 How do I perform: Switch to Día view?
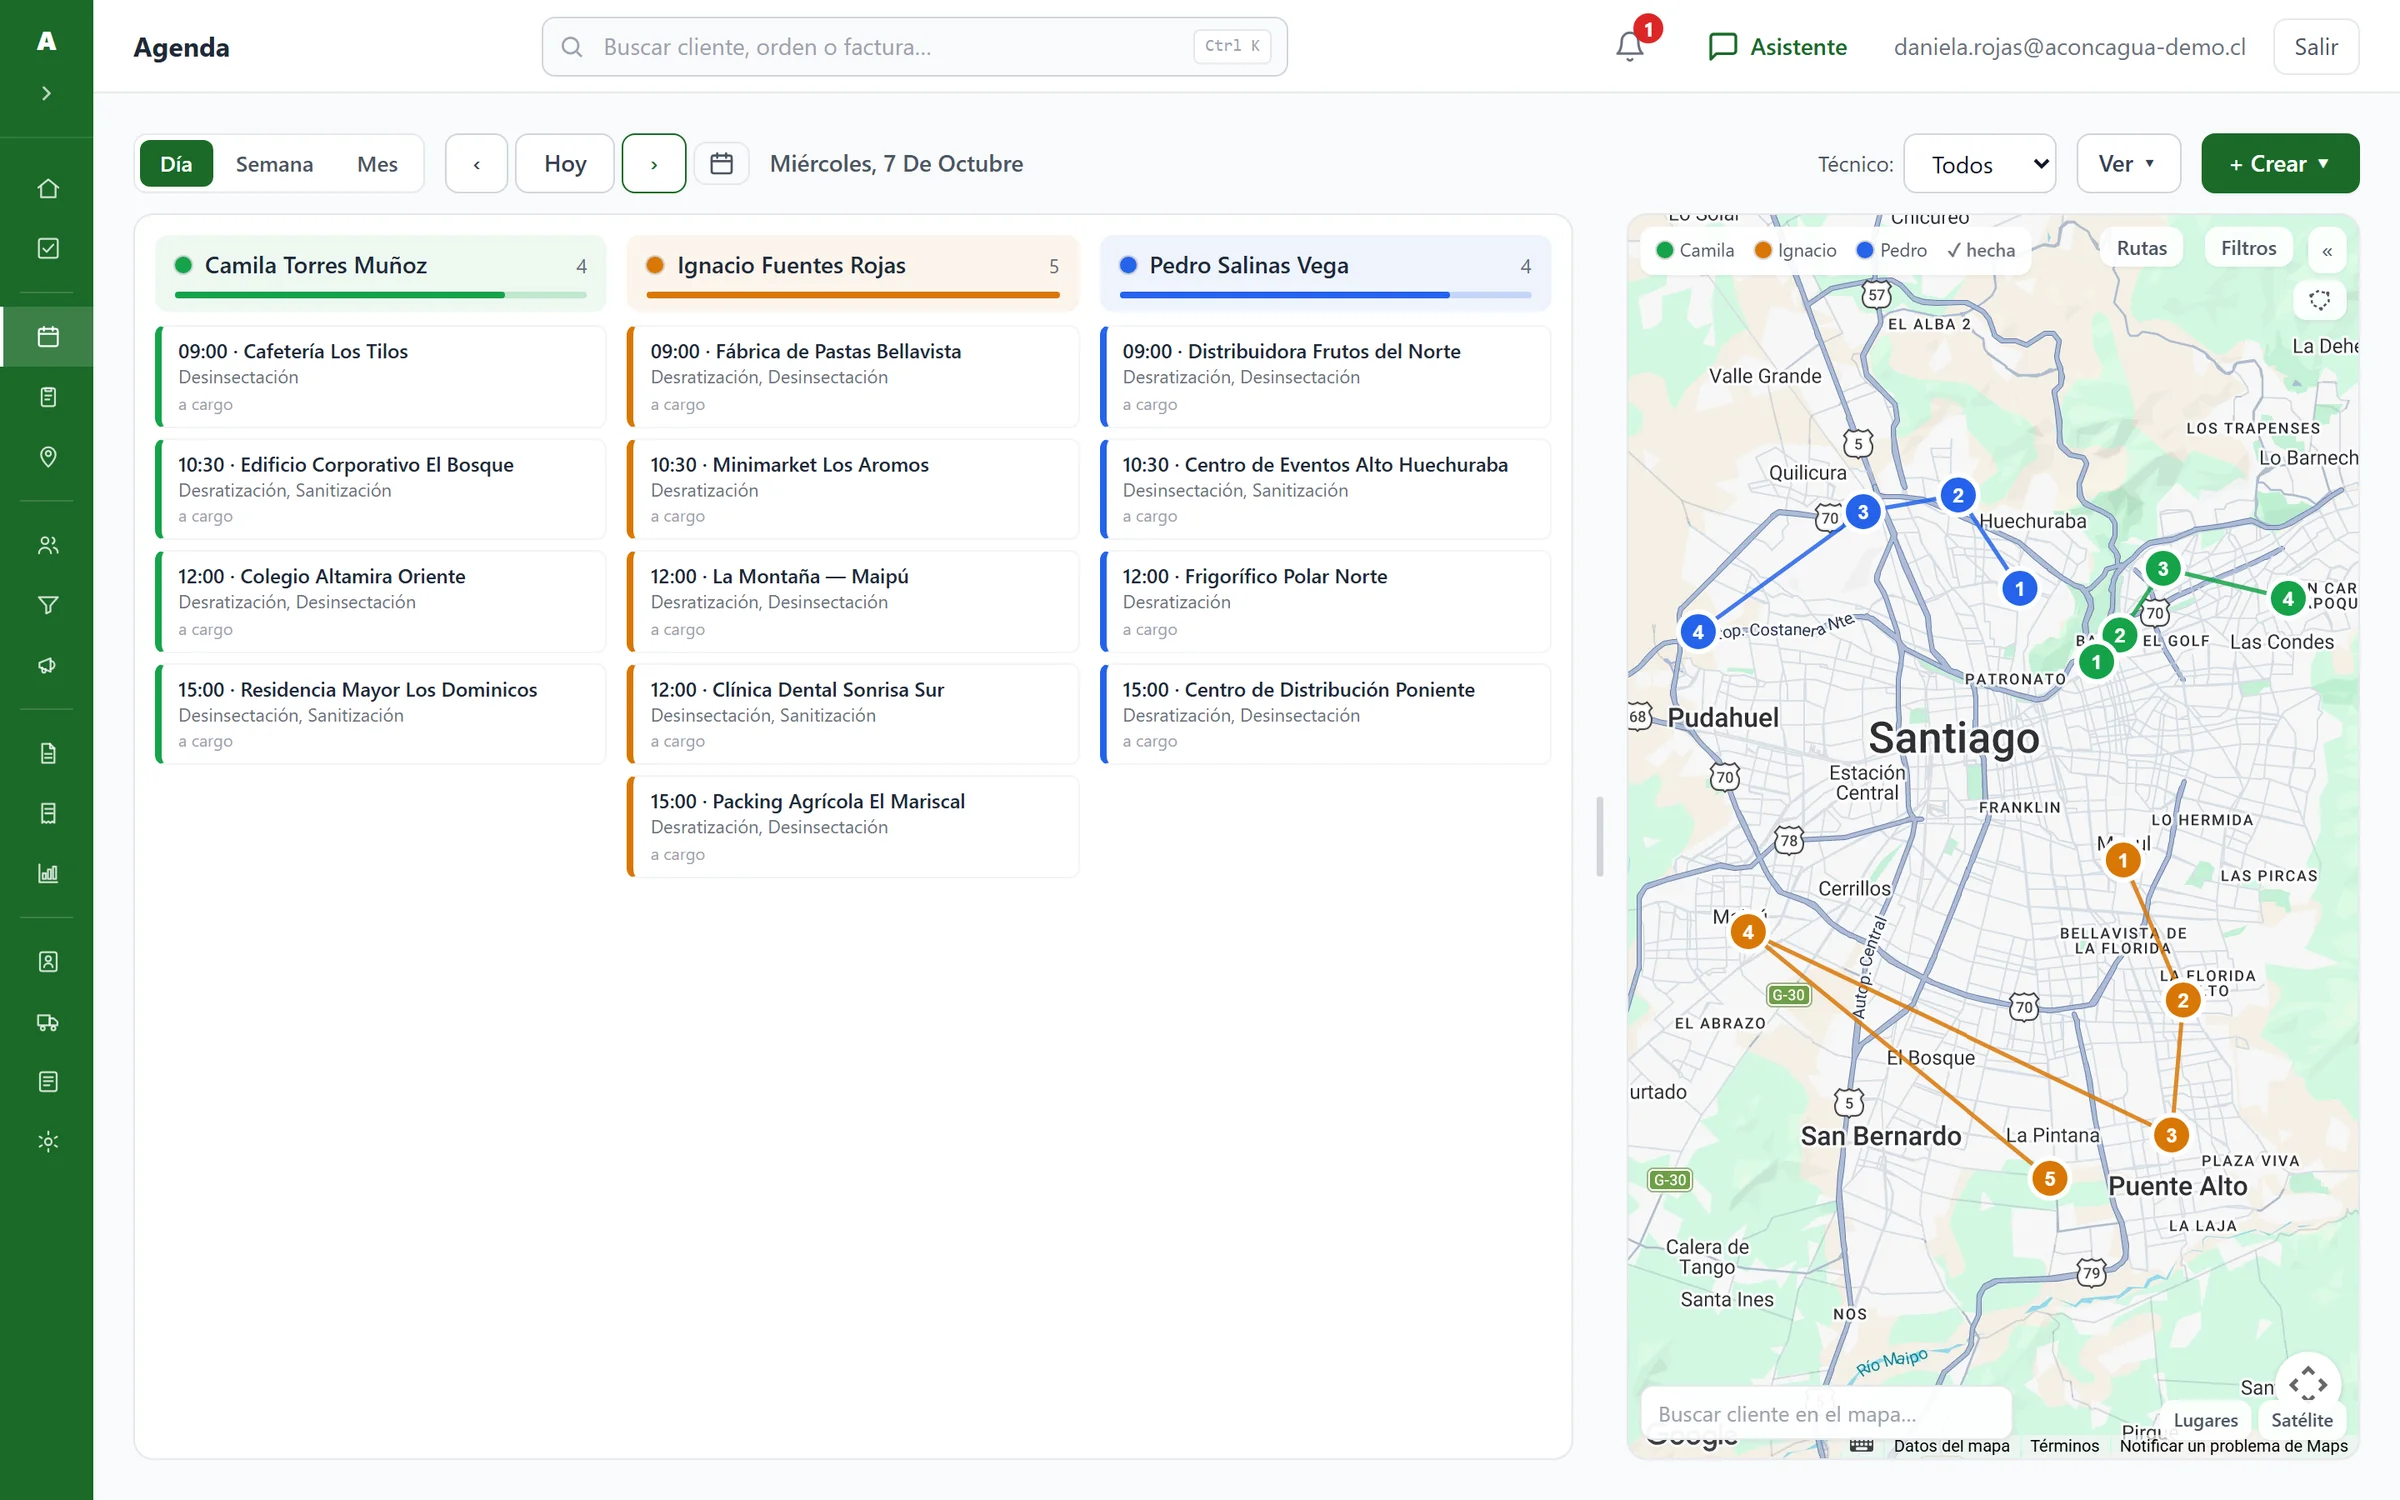pos(176,164)
